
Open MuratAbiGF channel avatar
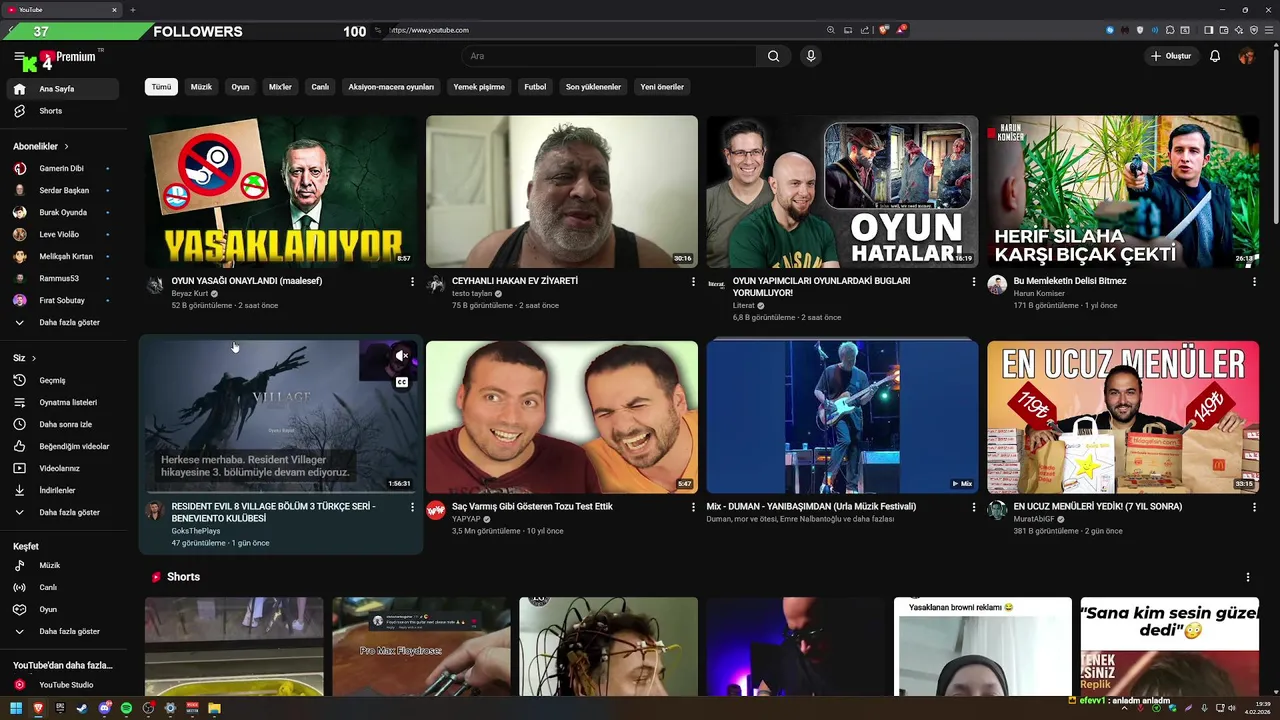pyautogui.click(x=997, y=510)
